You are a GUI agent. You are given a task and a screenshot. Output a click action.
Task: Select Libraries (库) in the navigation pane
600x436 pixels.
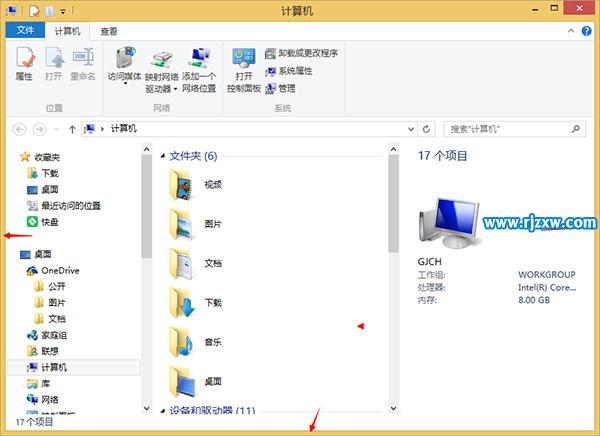(x=39, y=384)
